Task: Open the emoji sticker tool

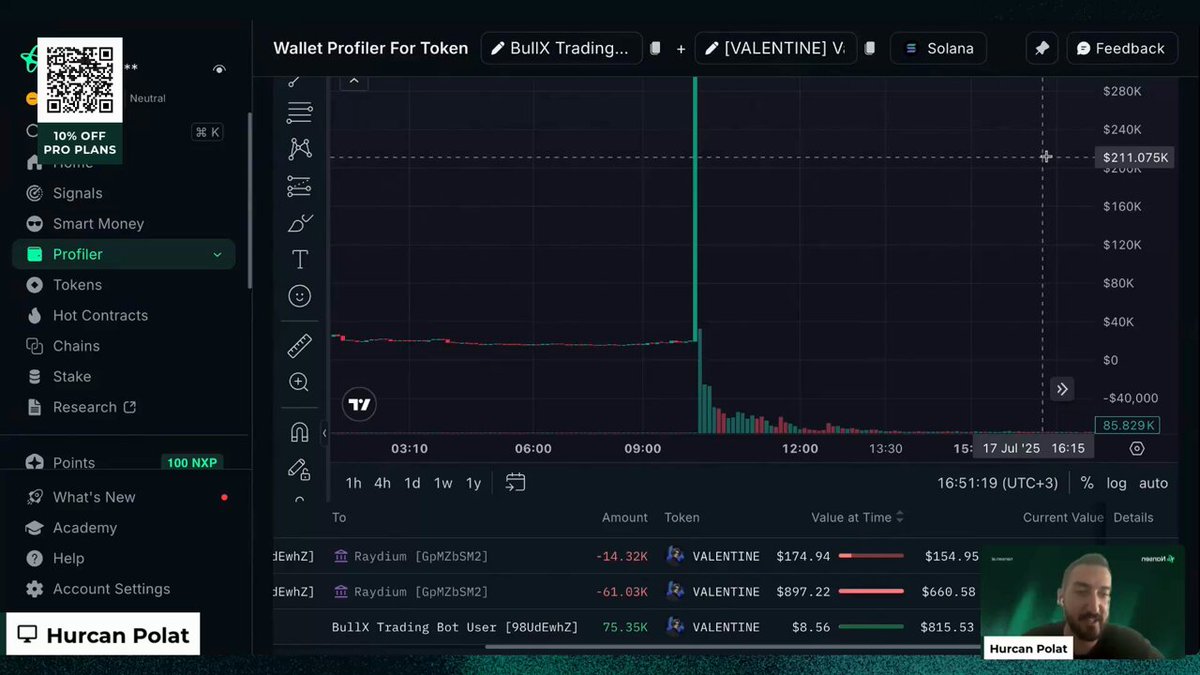Action: click(x=299, y=296)
